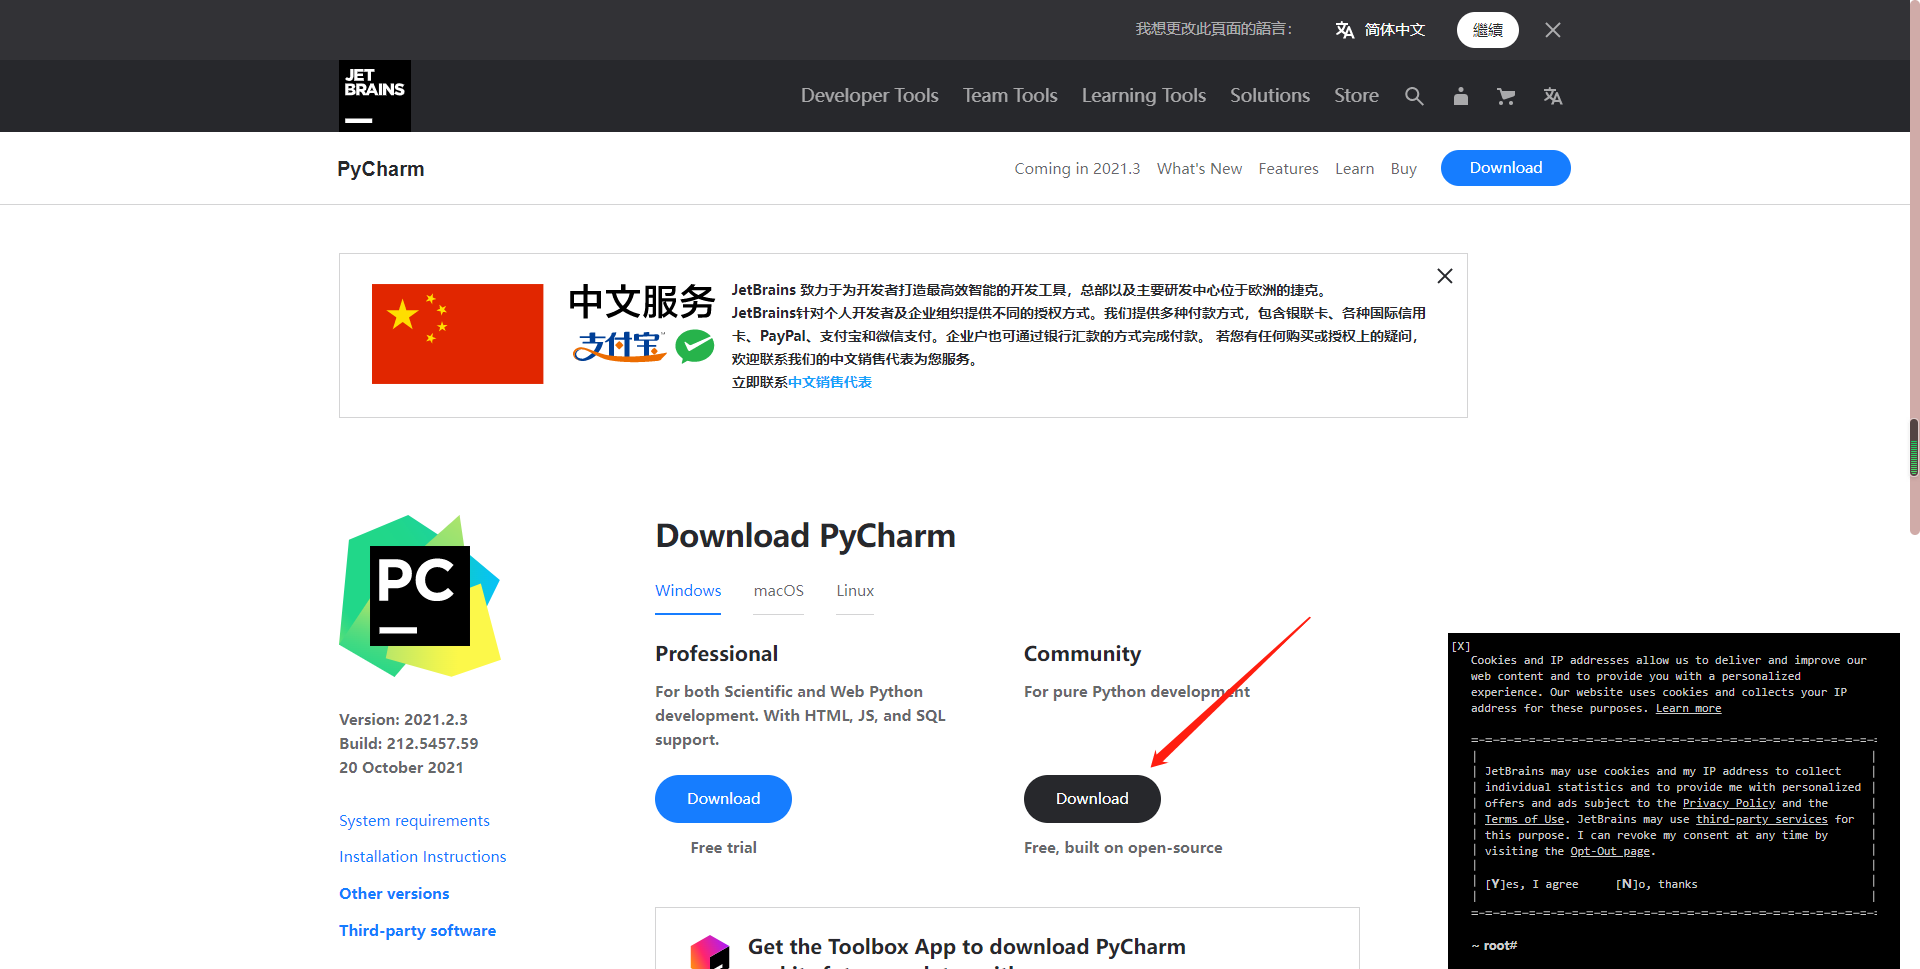Click the Professional heading
Screen dimensions: 1920x969
pos(716,654)
